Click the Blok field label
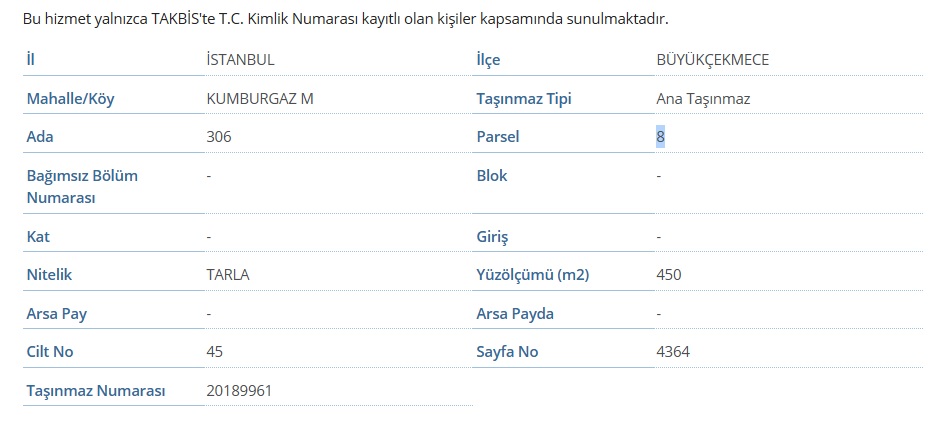 (x=492, y=176)
